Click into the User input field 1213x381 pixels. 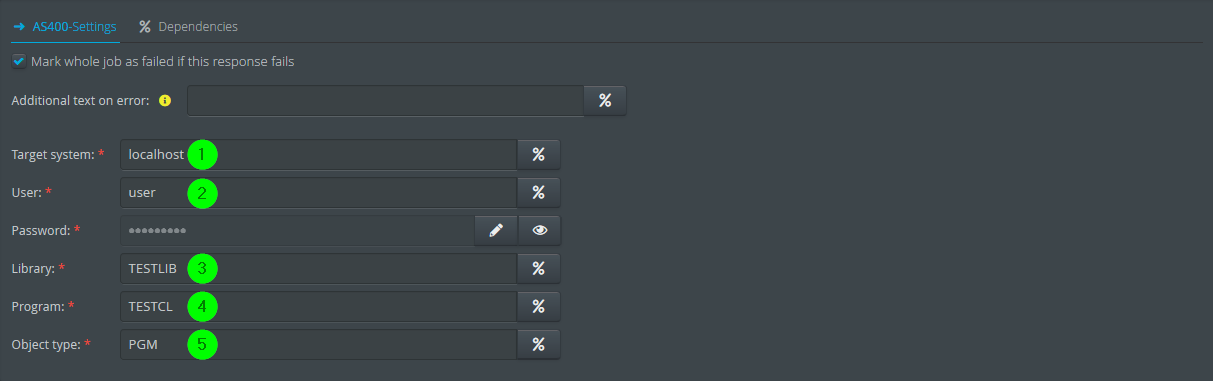click(319, 193)
